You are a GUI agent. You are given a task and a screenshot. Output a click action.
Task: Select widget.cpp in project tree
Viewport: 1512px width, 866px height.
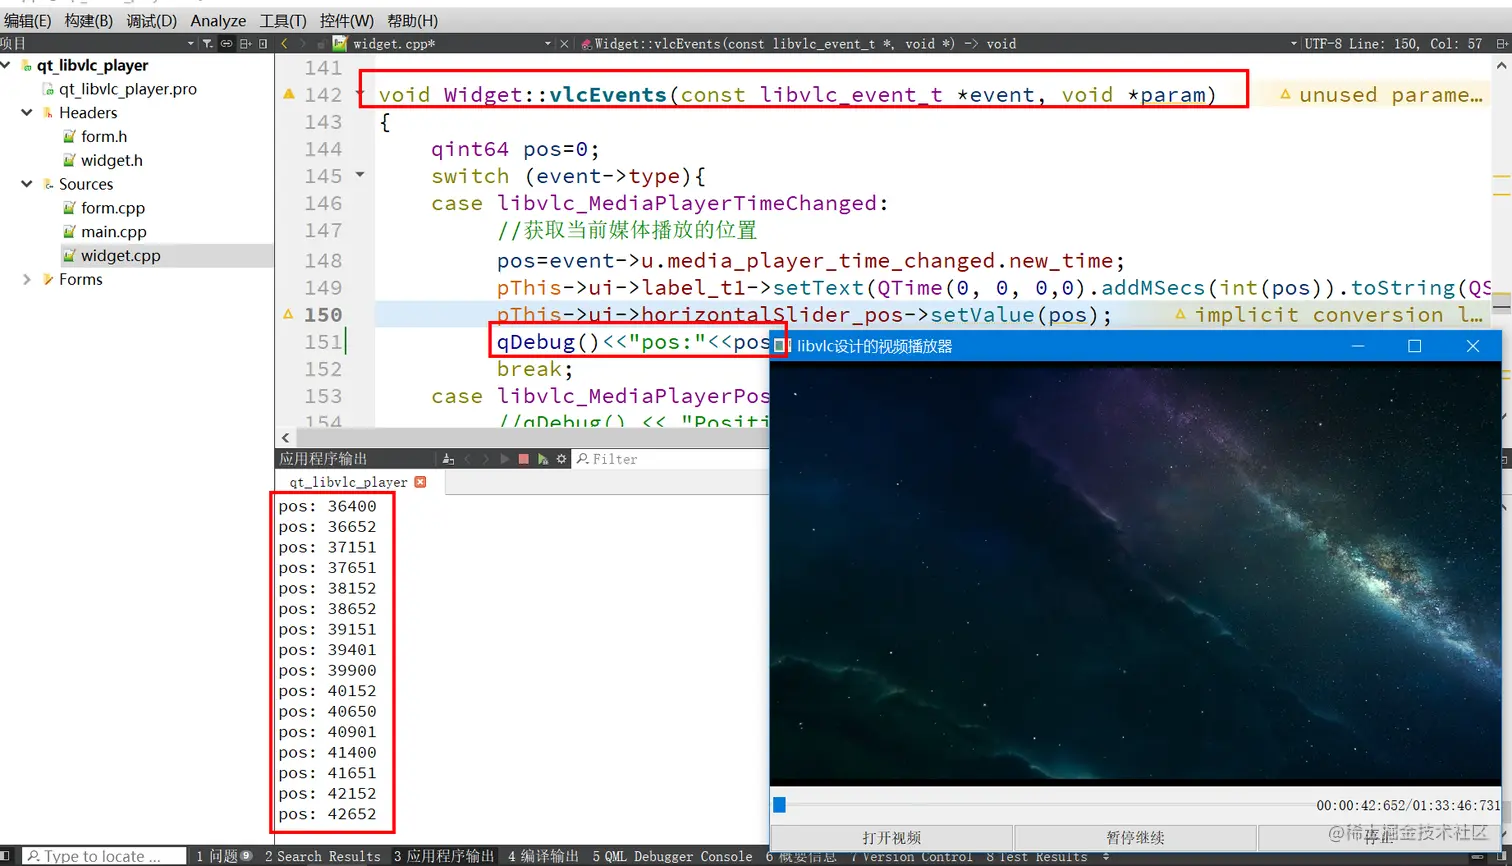coord(121,256)
